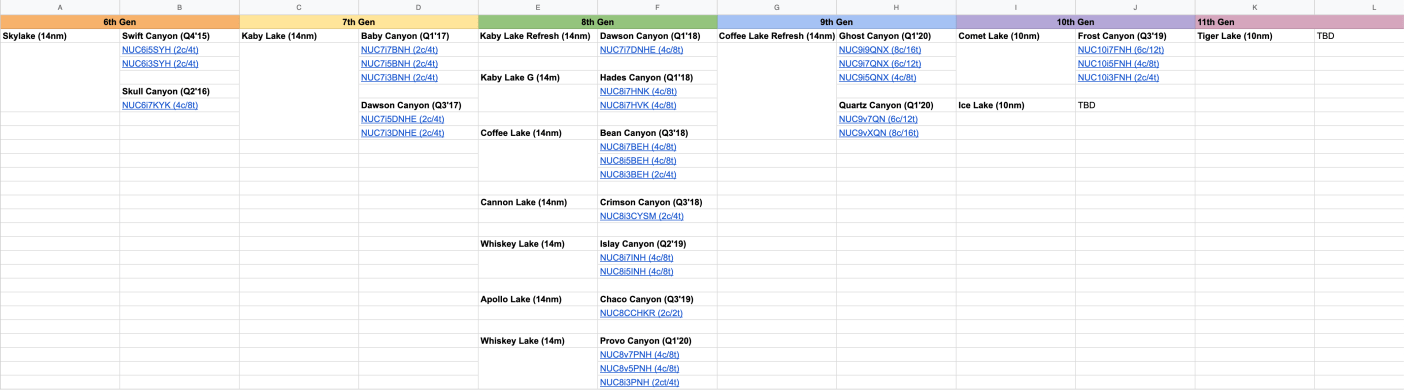Follow the NUC8i3CYSM (2c/4t) link
The height and width of the screenshot is (390, 1404).
click(x=642, y=216)
